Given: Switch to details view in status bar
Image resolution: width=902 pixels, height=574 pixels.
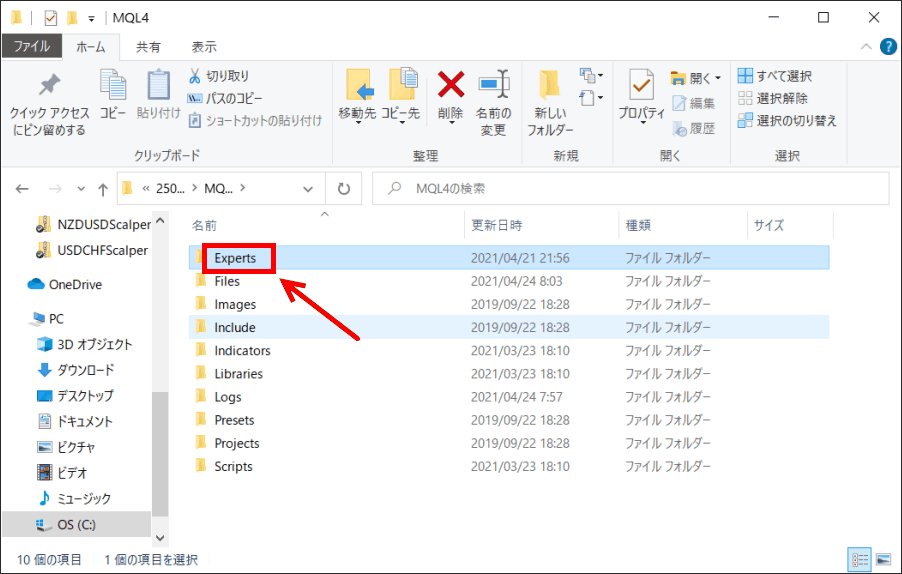Looking at the screenshot, I should (x=860, y=558).
